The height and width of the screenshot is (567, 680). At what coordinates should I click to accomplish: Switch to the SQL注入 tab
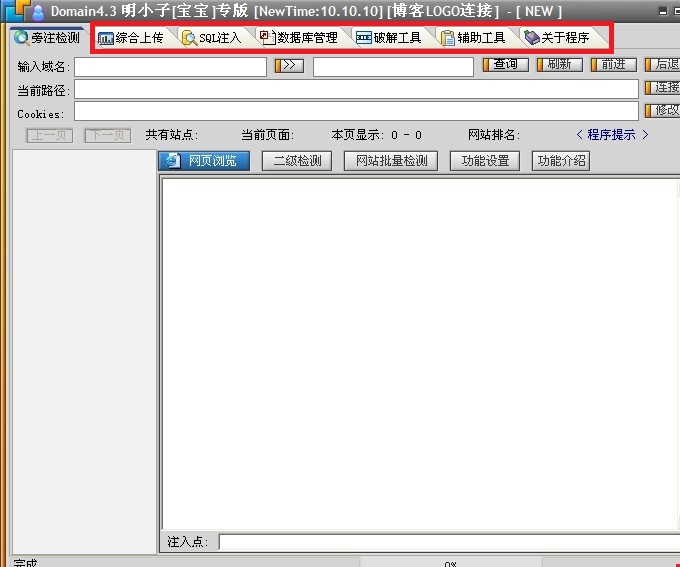(211, 38)
